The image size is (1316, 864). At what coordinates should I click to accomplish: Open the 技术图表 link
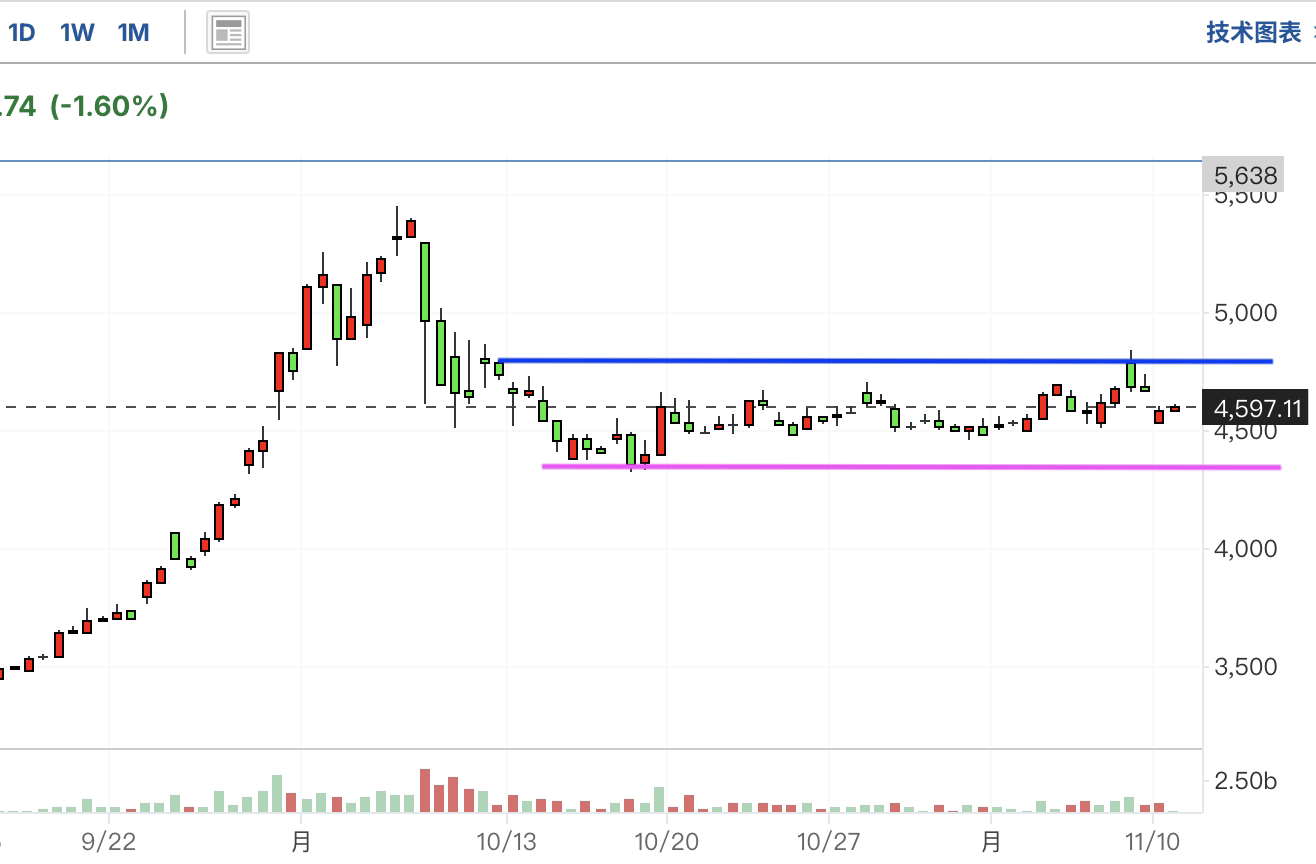coord(1253,32)
